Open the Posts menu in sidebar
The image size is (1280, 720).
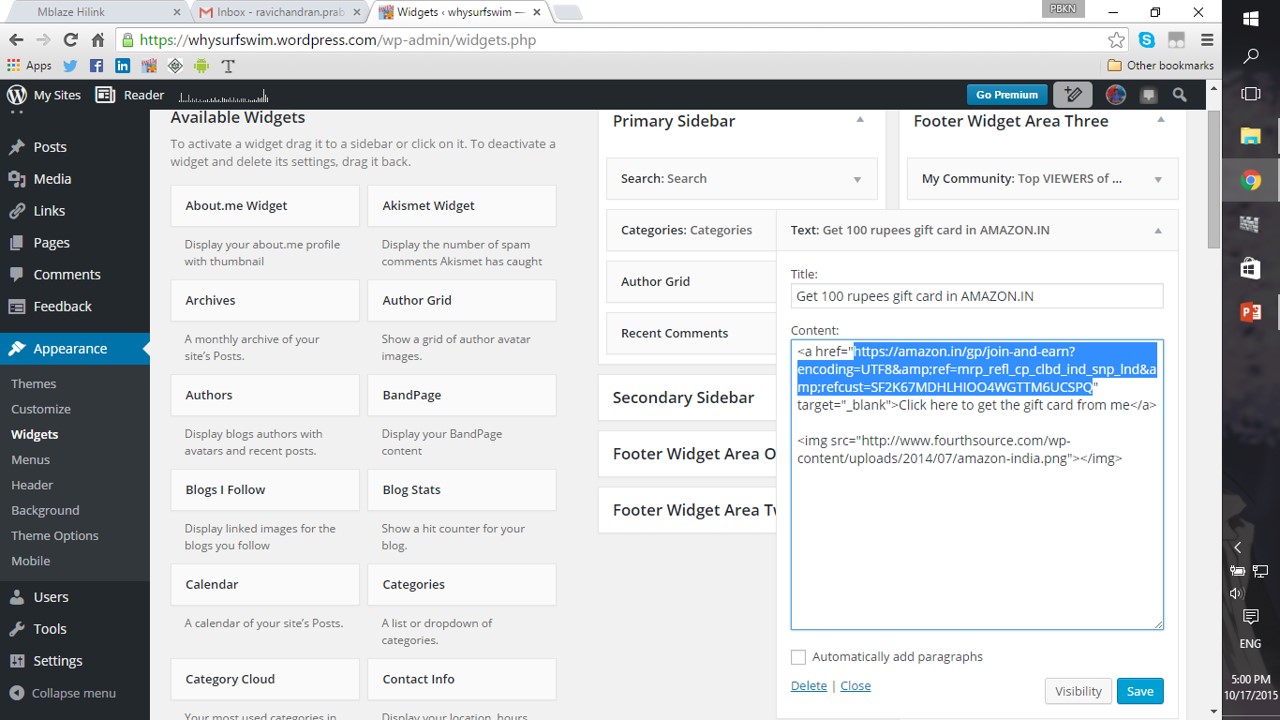click(x=50, y=147)
